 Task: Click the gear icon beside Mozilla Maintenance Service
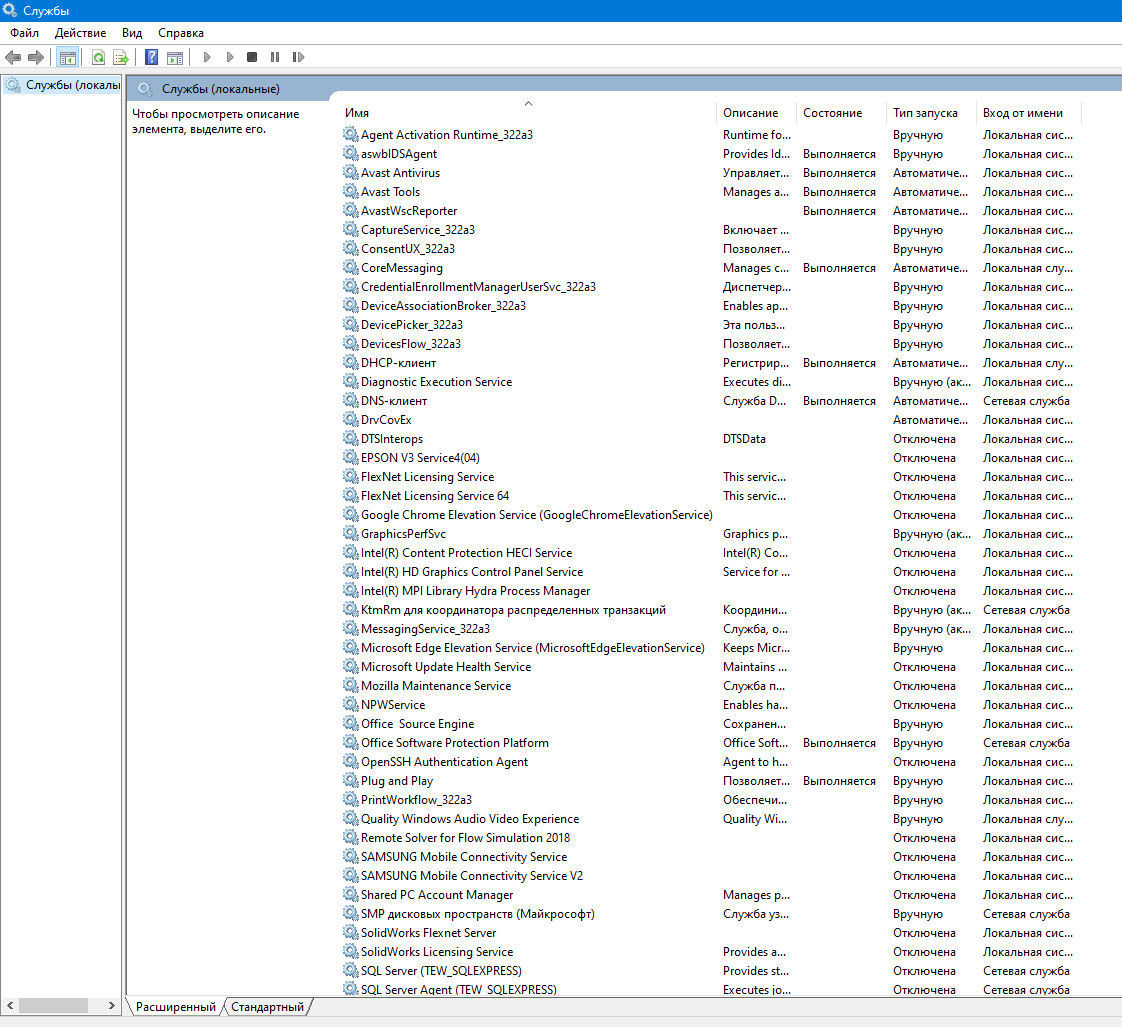tap(350, 685)
